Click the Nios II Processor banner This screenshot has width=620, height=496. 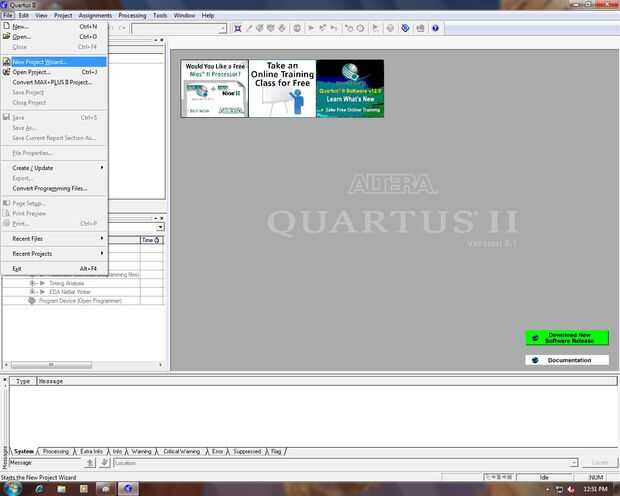[214, 88]
